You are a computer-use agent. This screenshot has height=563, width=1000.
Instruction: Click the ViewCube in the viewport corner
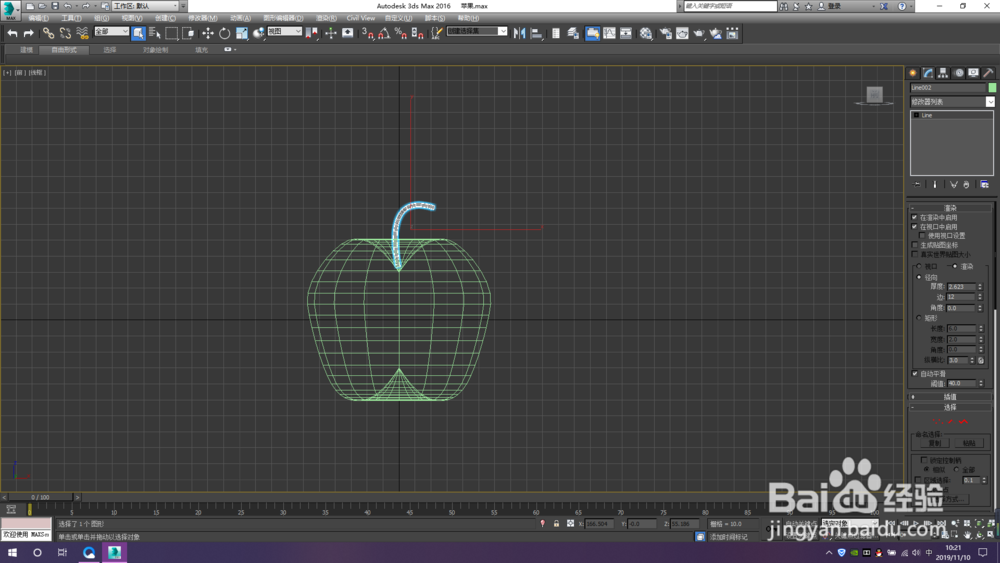coord(874,95)
